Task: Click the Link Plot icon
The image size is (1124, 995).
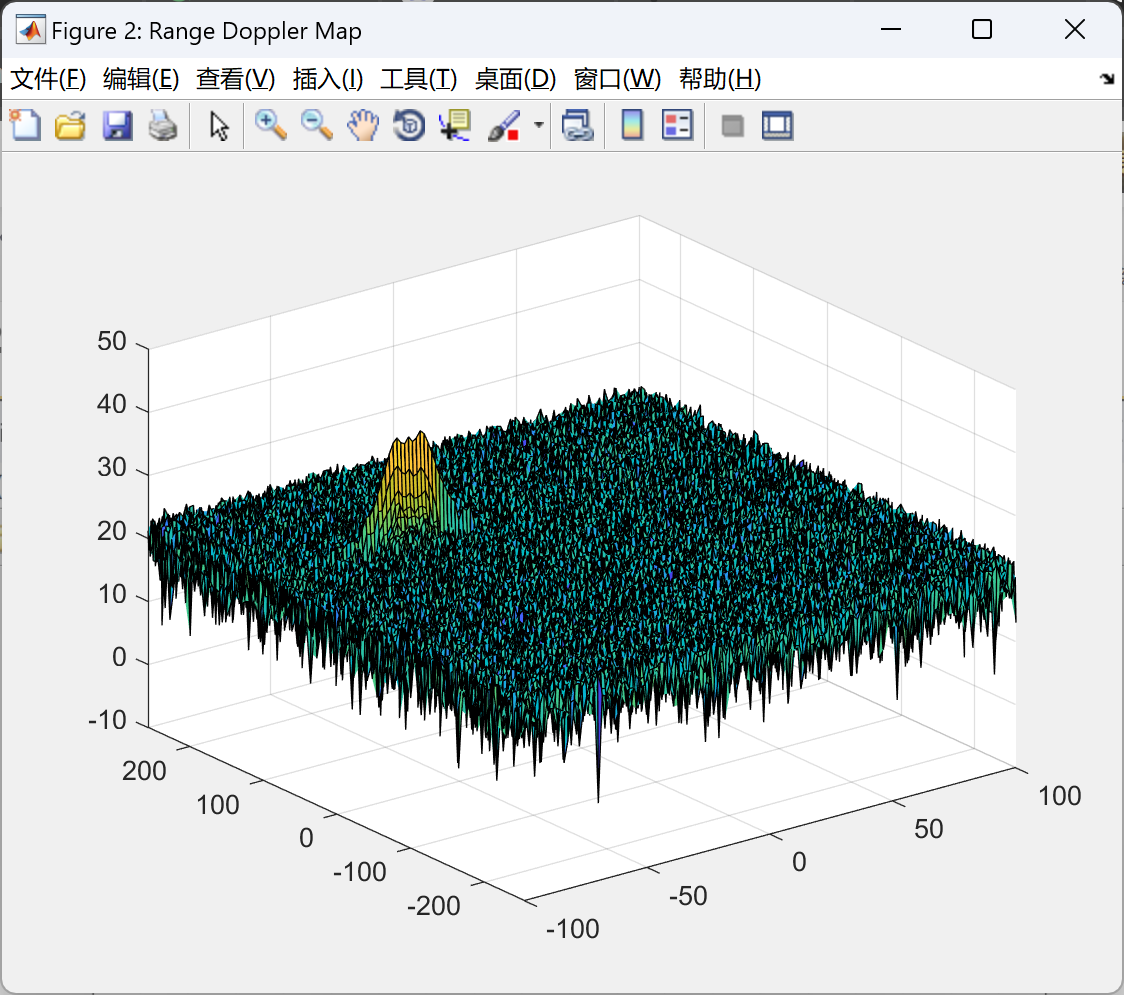Action: click(578, 125)
